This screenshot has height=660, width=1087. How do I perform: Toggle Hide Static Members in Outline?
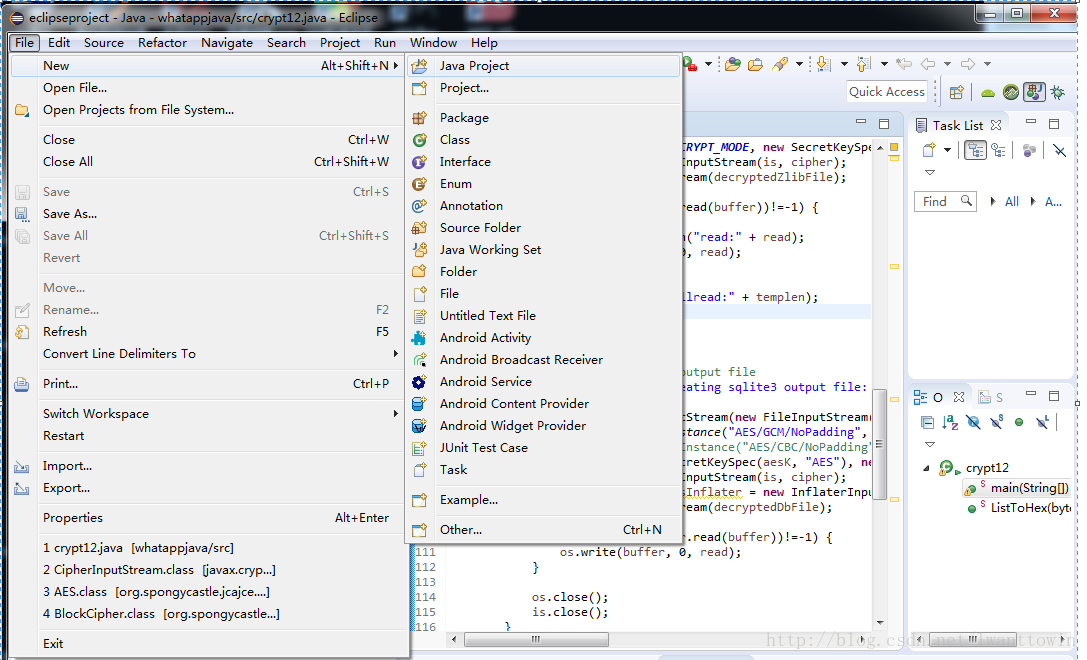tap(996, 422)
